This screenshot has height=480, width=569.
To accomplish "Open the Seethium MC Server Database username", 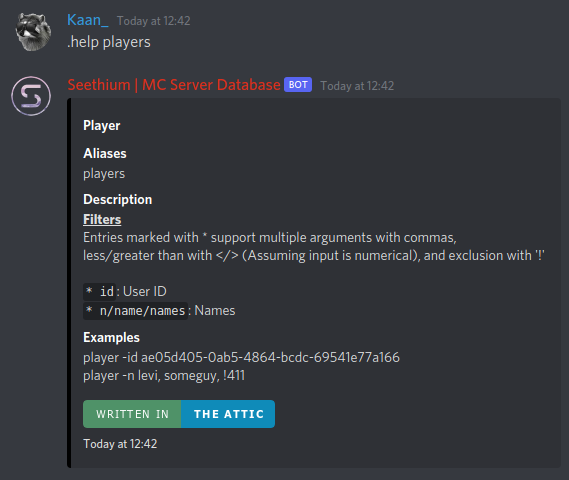I will coord(174,85).
